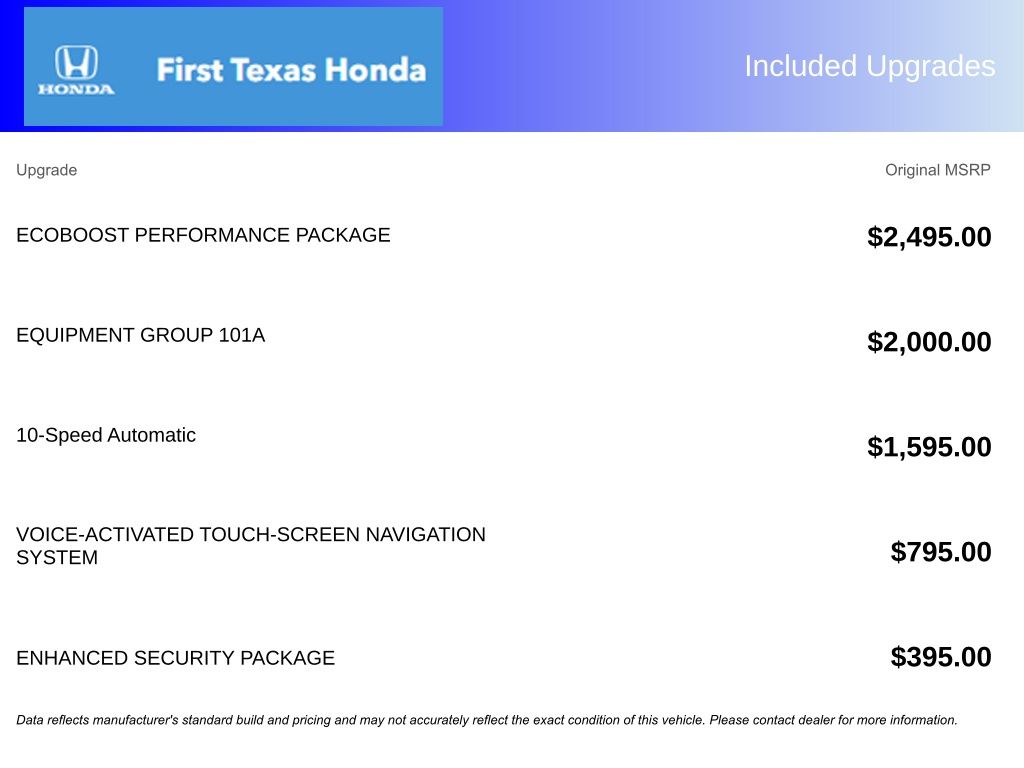The image size is (1024, 768).
Task: Click the $1,595.00 price
Action: point(929,447)
